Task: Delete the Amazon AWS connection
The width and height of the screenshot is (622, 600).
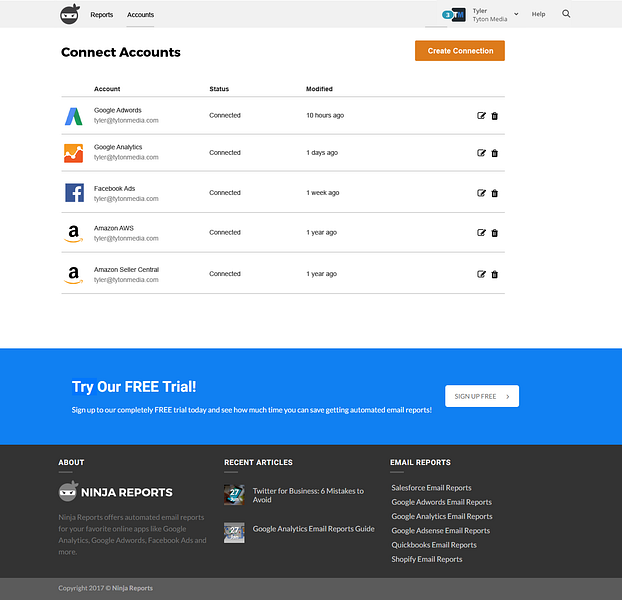Action: click(495, 233)
